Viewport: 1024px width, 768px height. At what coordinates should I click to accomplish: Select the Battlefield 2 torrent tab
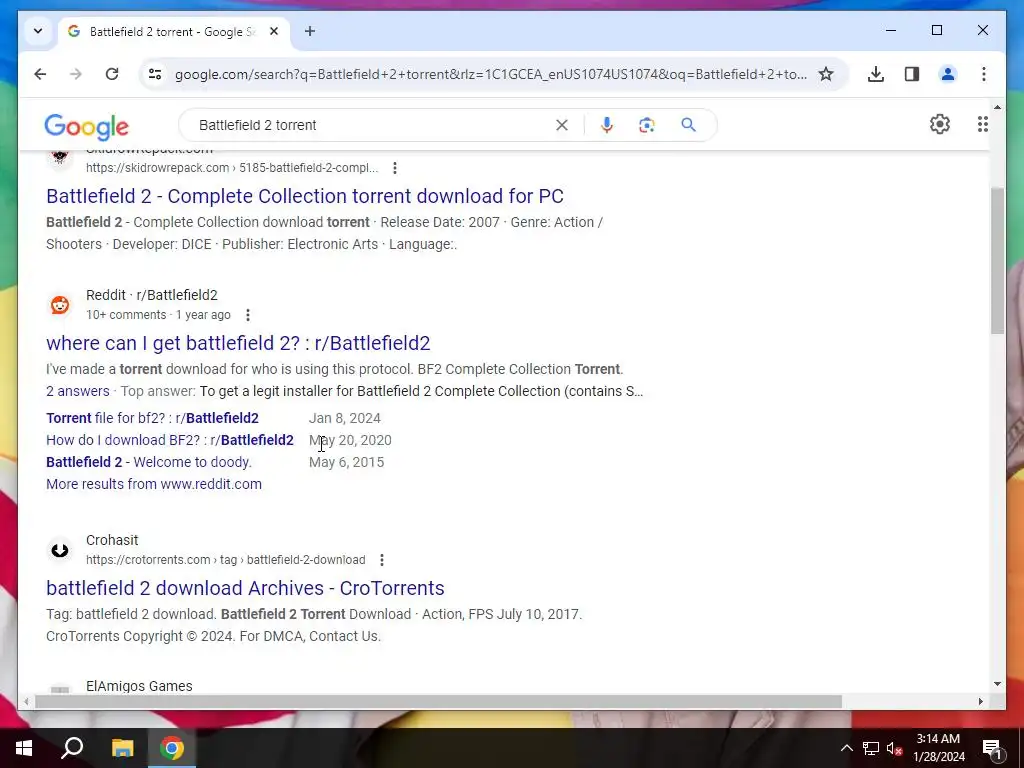coord(174,31)
